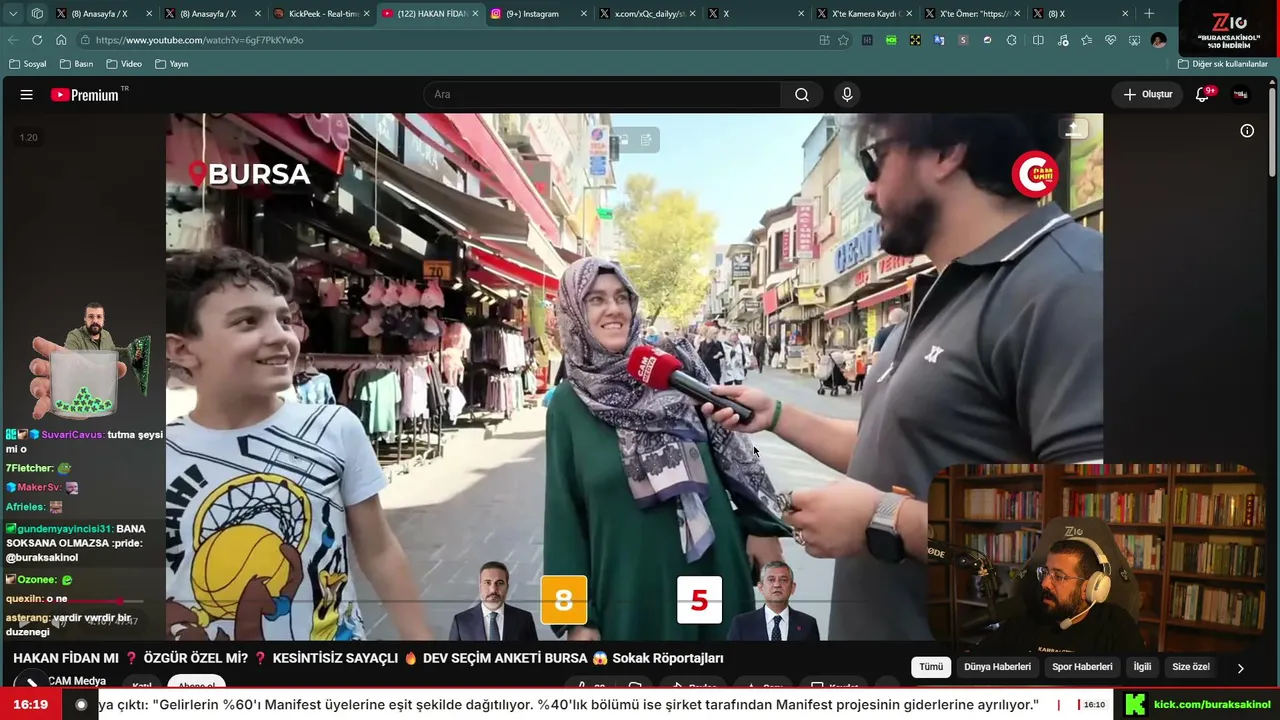Open the apps grid icon in address bar
This screenshot has height=720, width=1280.
[x=824, y=40]
